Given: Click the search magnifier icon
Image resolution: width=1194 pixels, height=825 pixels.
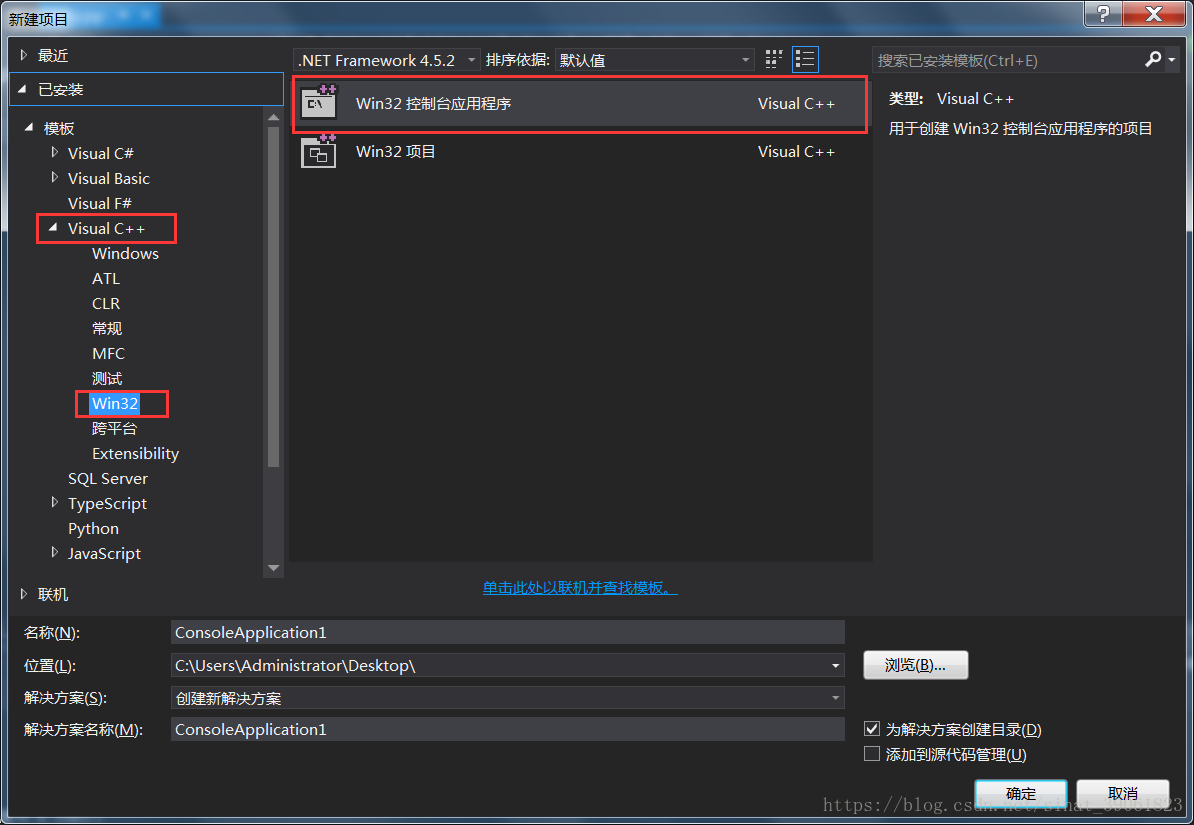Looking at the screenshot, I should [x=1153, y=59].
